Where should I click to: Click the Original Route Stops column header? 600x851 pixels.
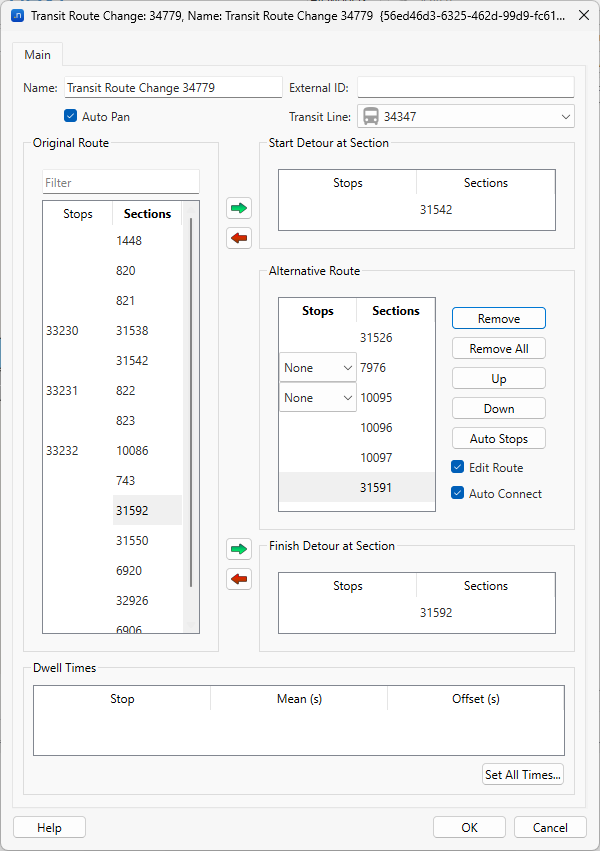pyautogui.click(x=78, y=214)
